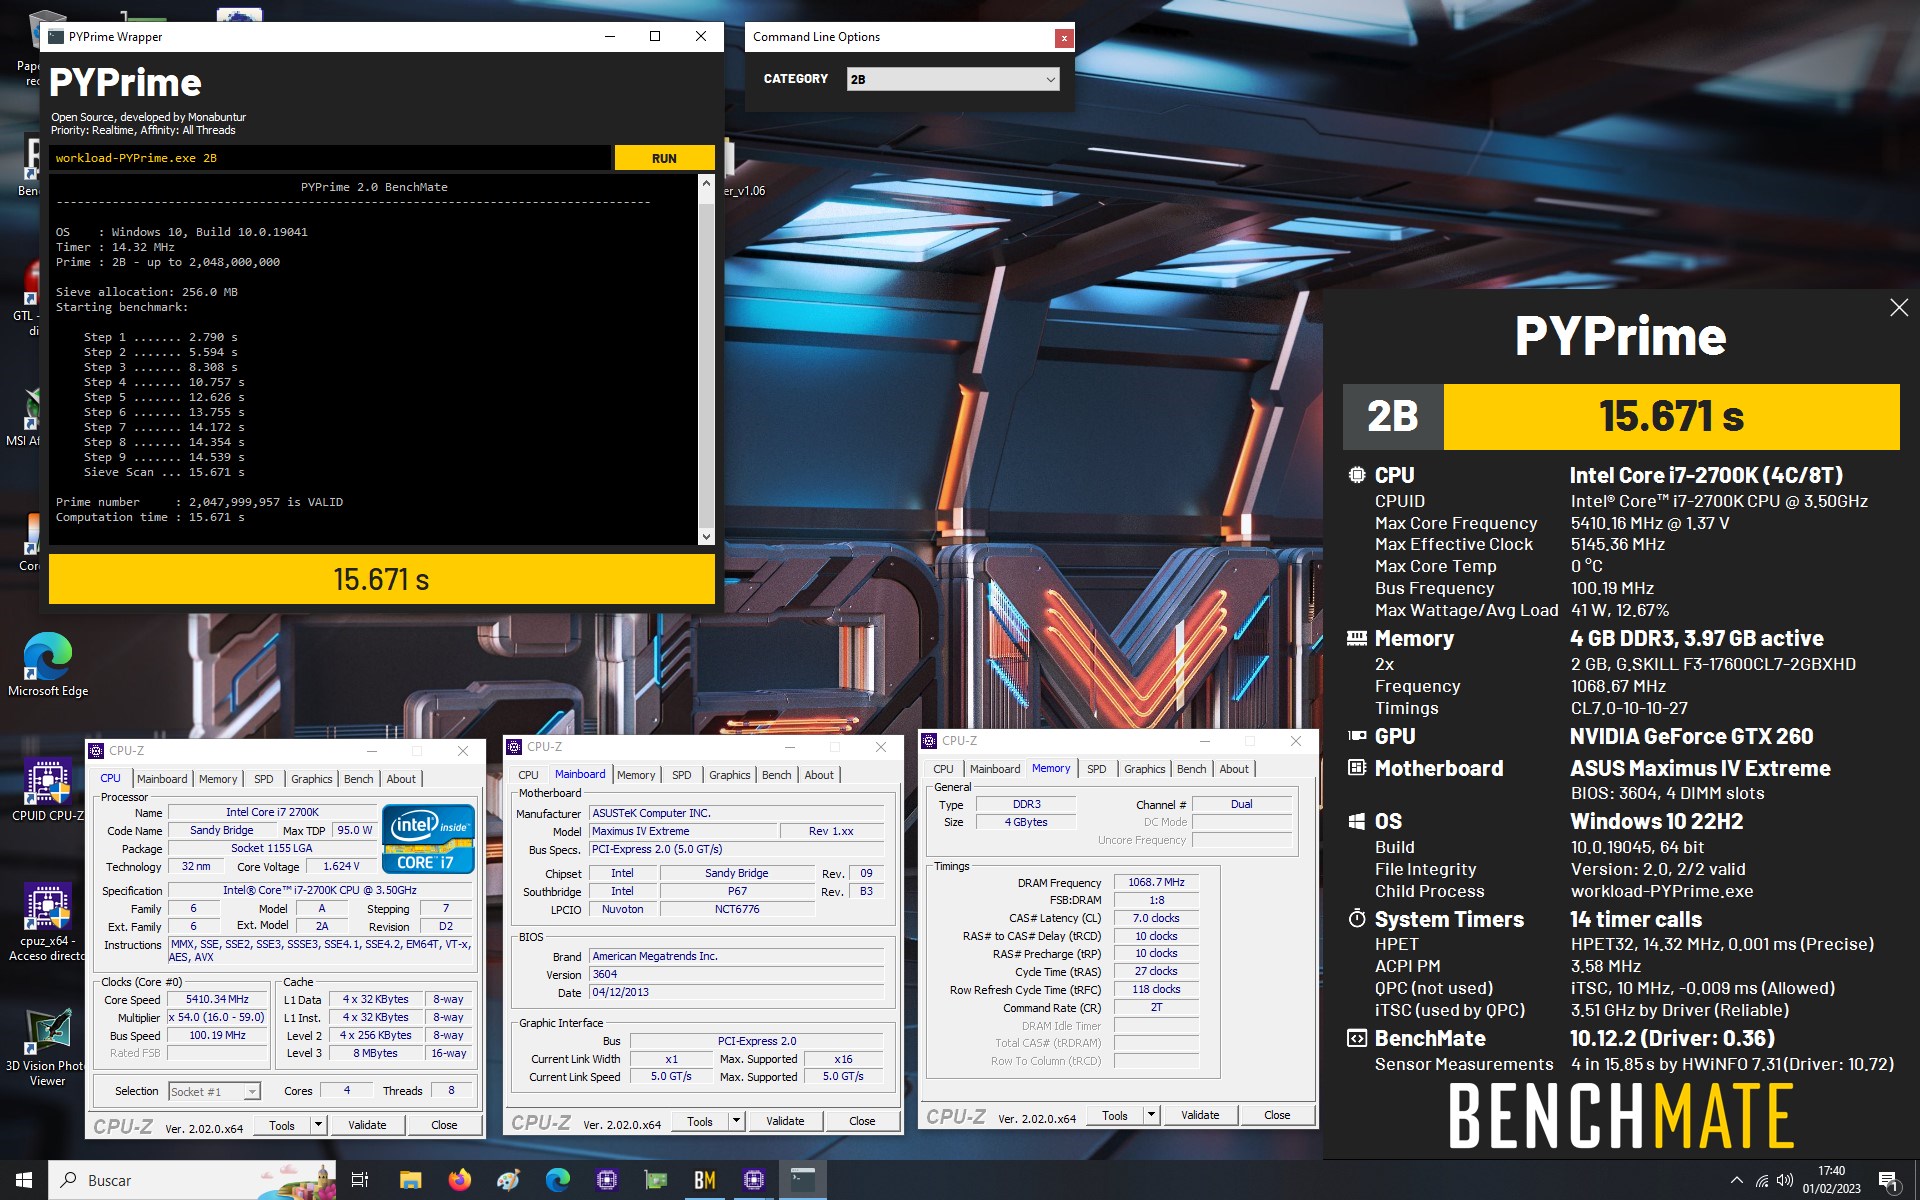
Task: Click the volume icon in system tray
Action: coord(1785,1181)
